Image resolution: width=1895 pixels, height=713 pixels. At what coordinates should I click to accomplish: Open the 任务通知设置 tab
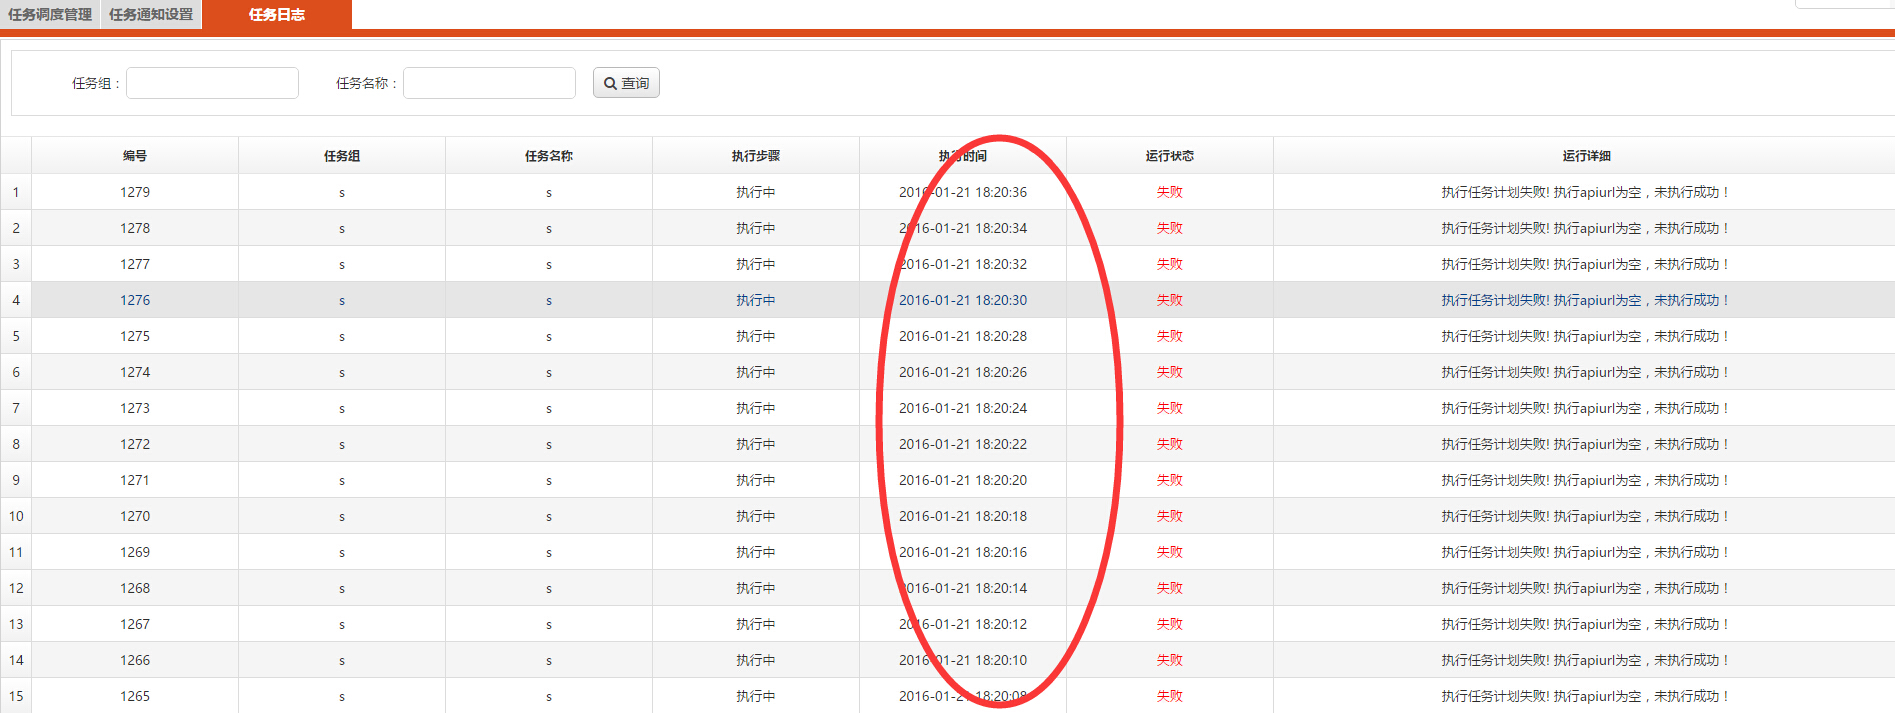pos(151,14)
